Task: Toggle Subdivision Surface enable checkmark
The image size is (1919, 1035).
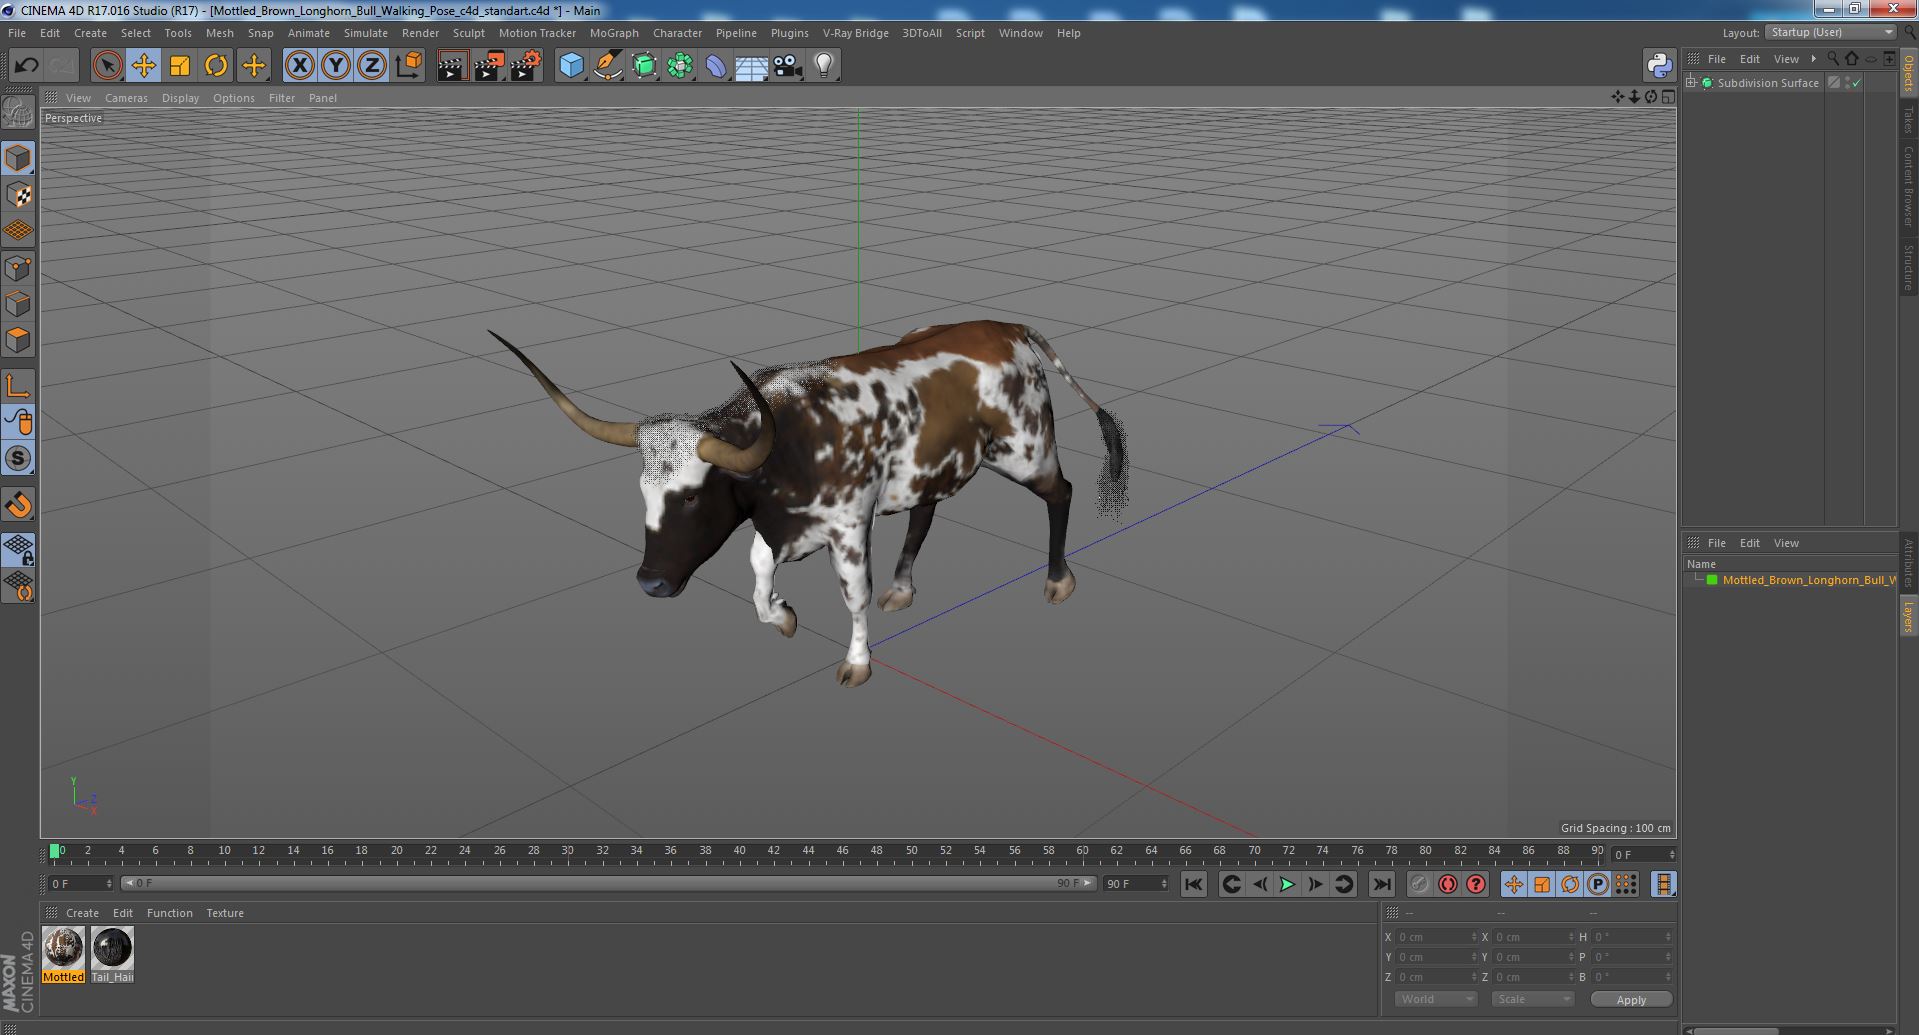Action: coord(1857,83)
